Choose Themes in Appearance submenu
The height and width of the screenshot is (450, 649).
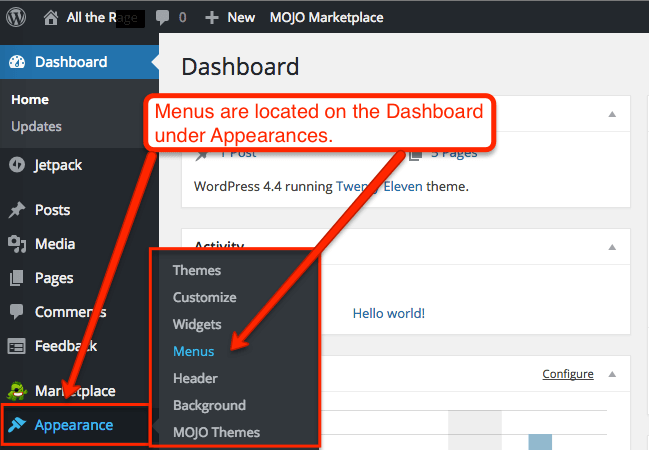(197, 270)
